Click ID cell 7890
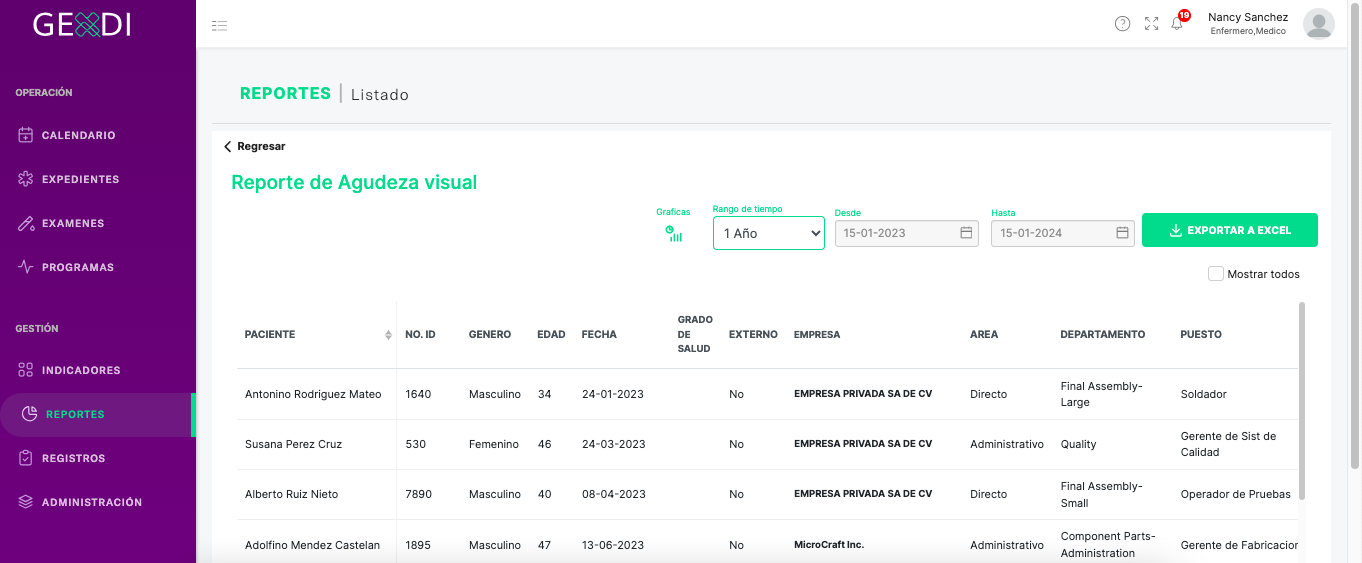 tap(419, 494)
